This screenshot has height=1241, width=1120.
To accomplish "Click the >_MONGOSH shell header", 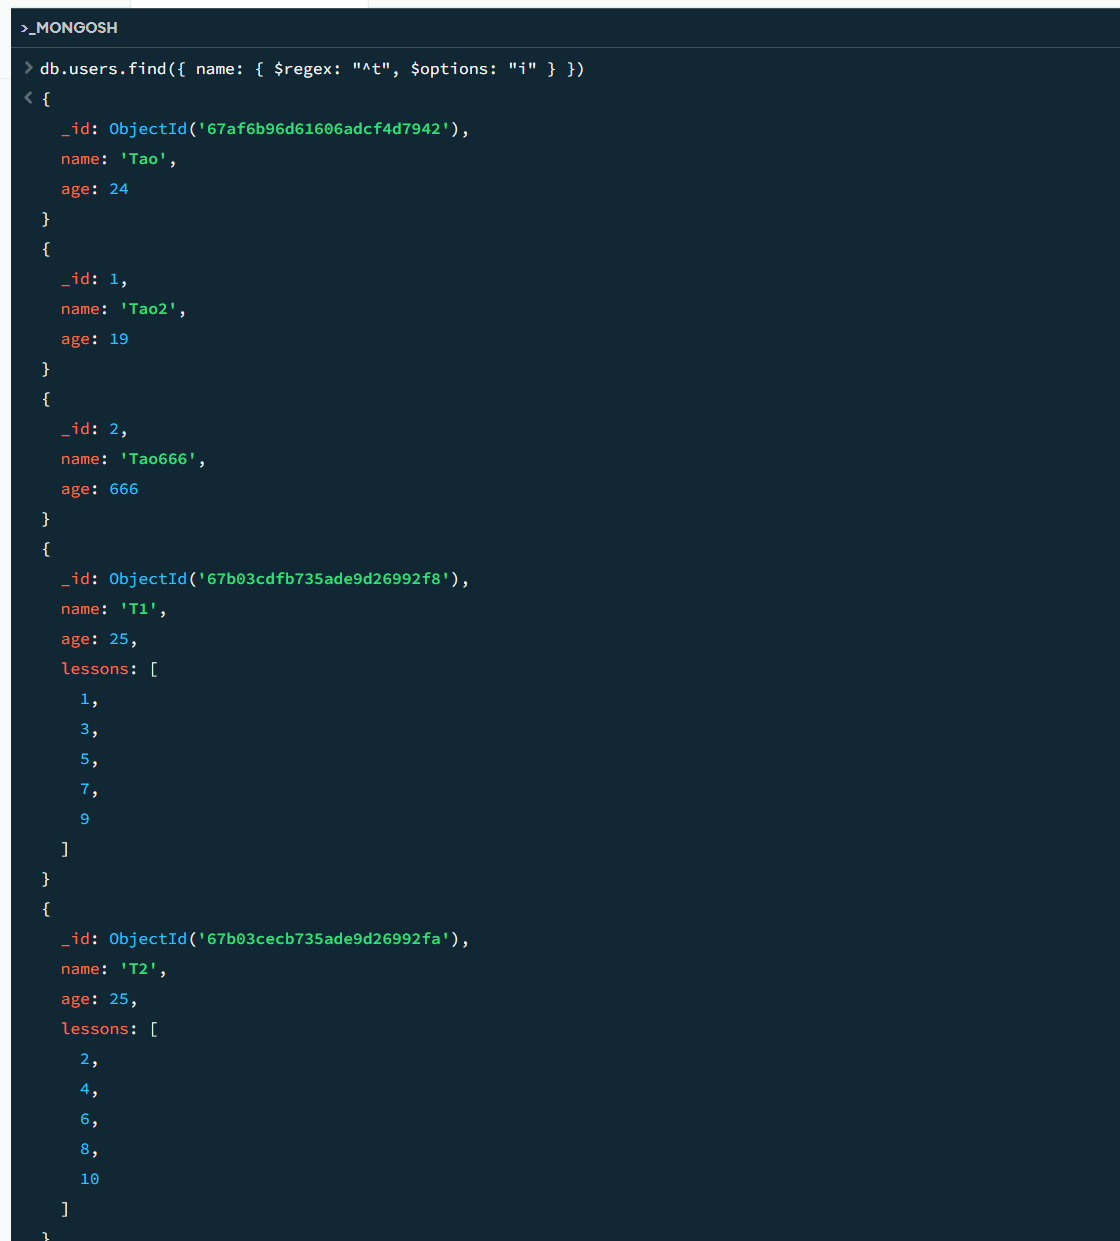I will click(x=69, y=28).
